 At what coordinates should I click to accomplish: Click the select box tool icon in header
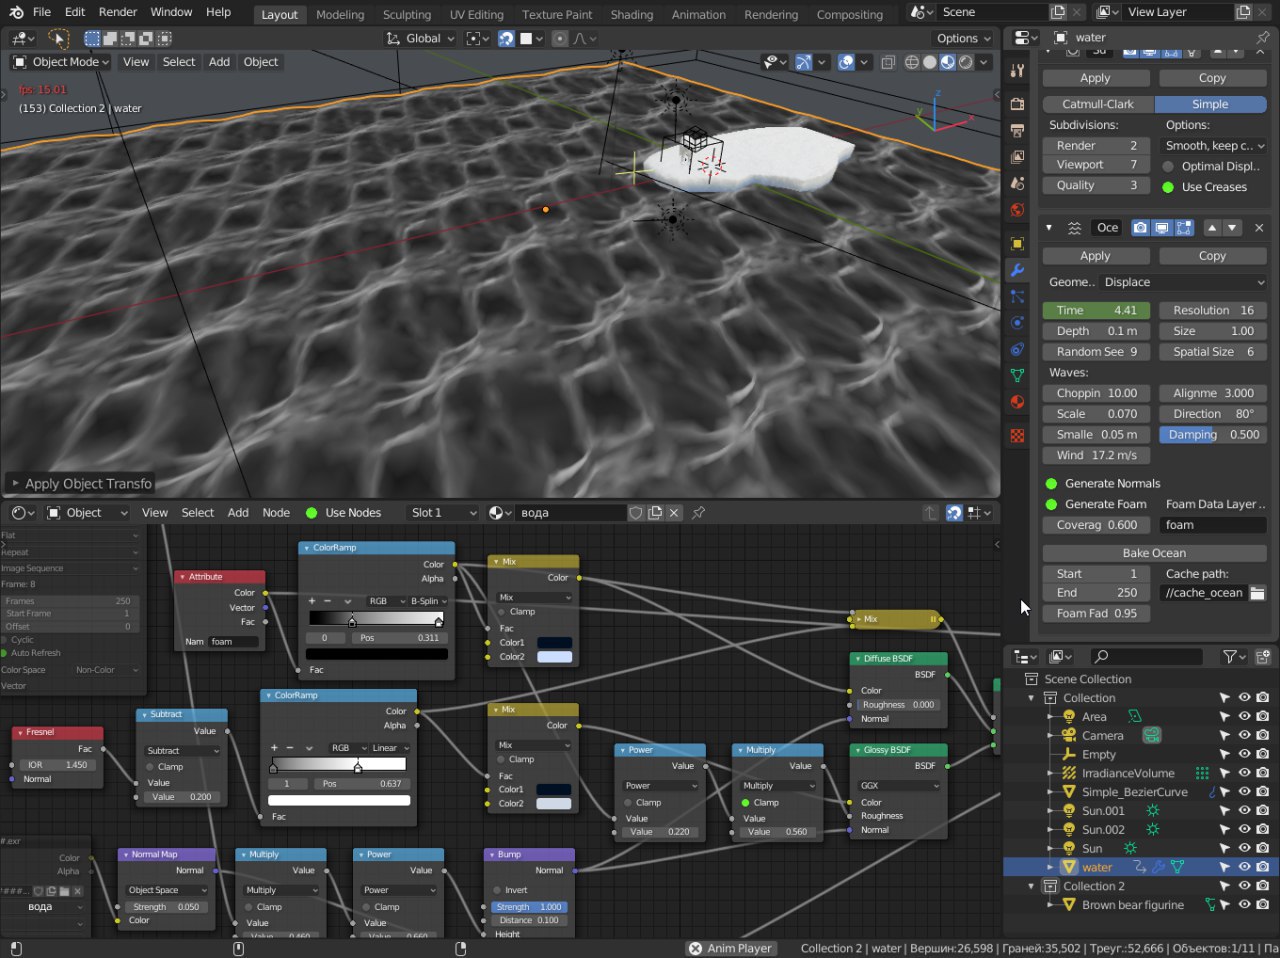(x=92, y=38)
